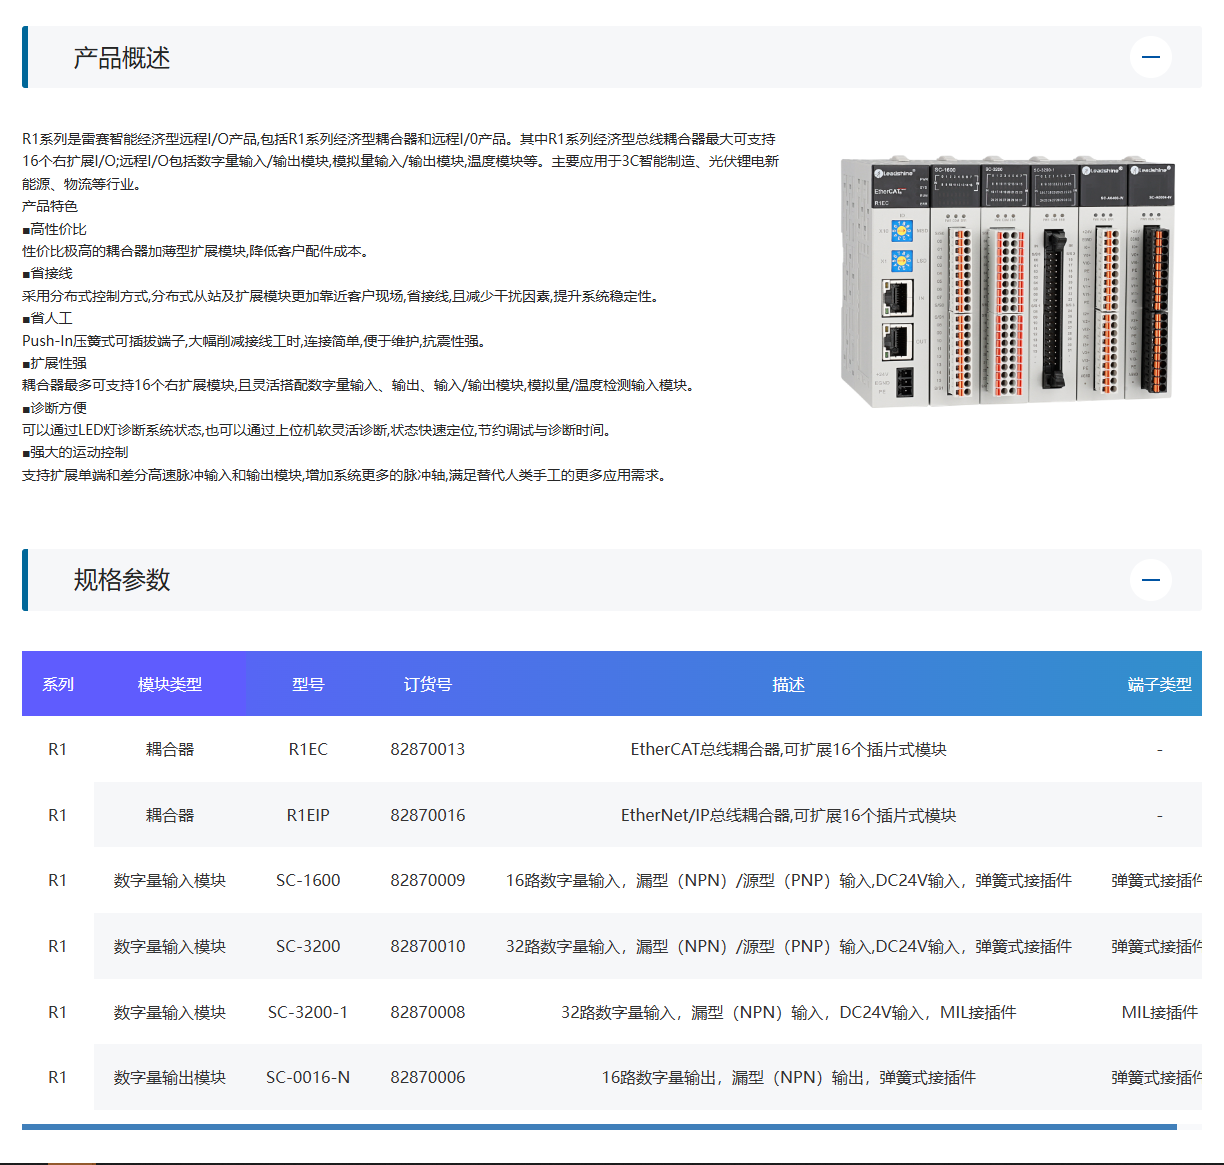Click the minus icon beside 规格参数
Screen dimensions: 1224x1165
click(x=1150, y=580)
